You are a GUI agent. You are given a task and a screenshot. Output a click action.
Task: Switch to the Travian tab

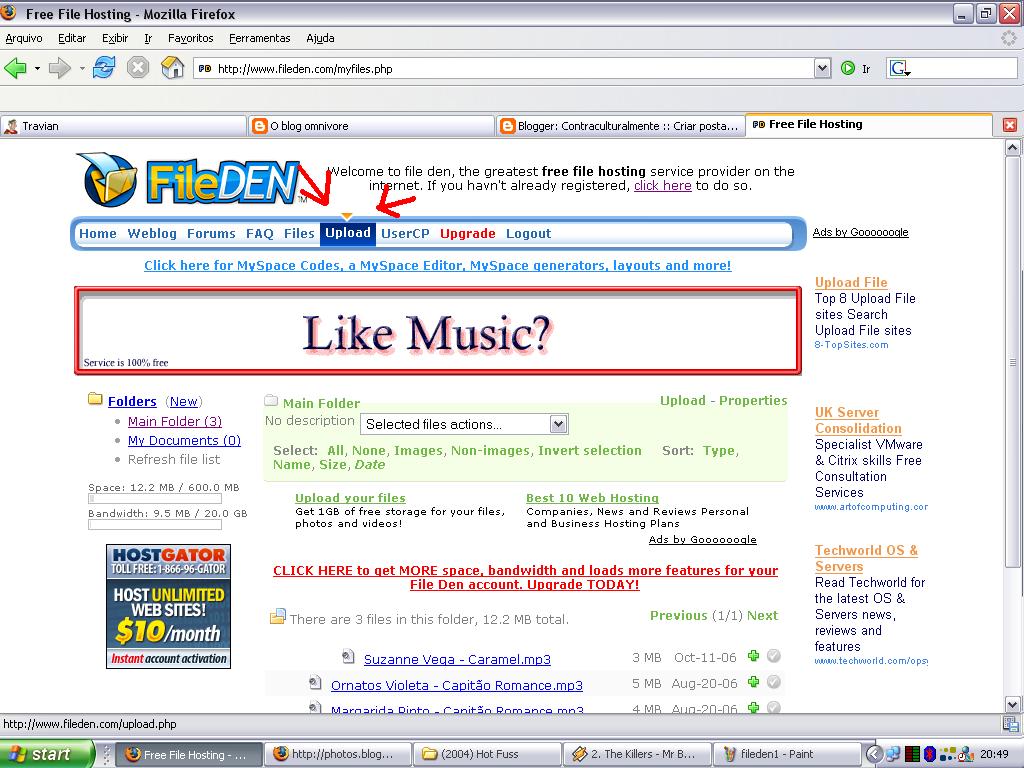click(123, 126)
